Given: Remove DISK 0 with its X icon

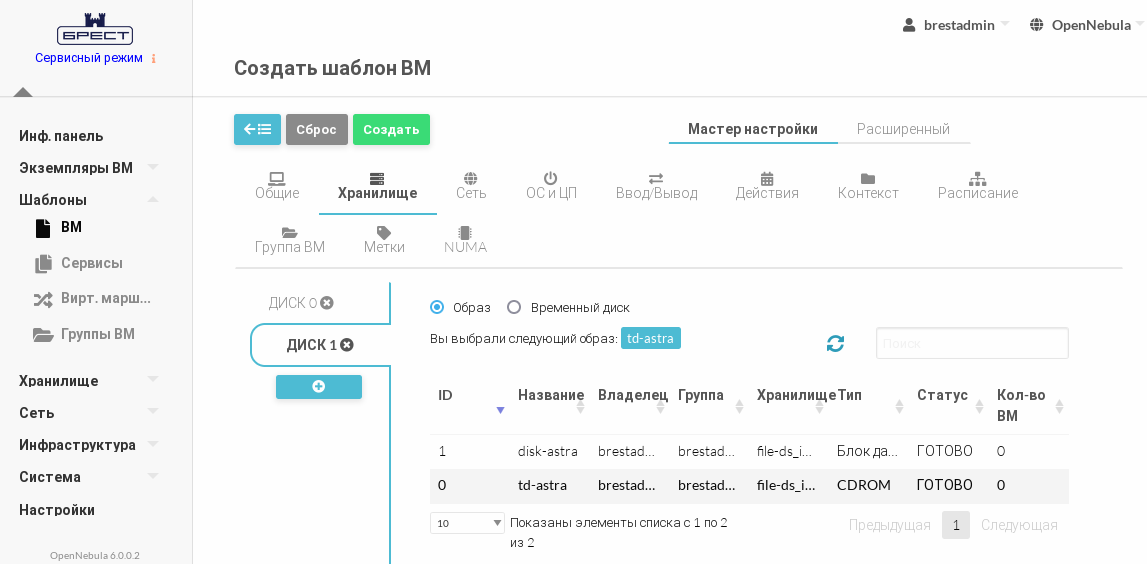Looking at the screenshot, I should pos(327,303).
